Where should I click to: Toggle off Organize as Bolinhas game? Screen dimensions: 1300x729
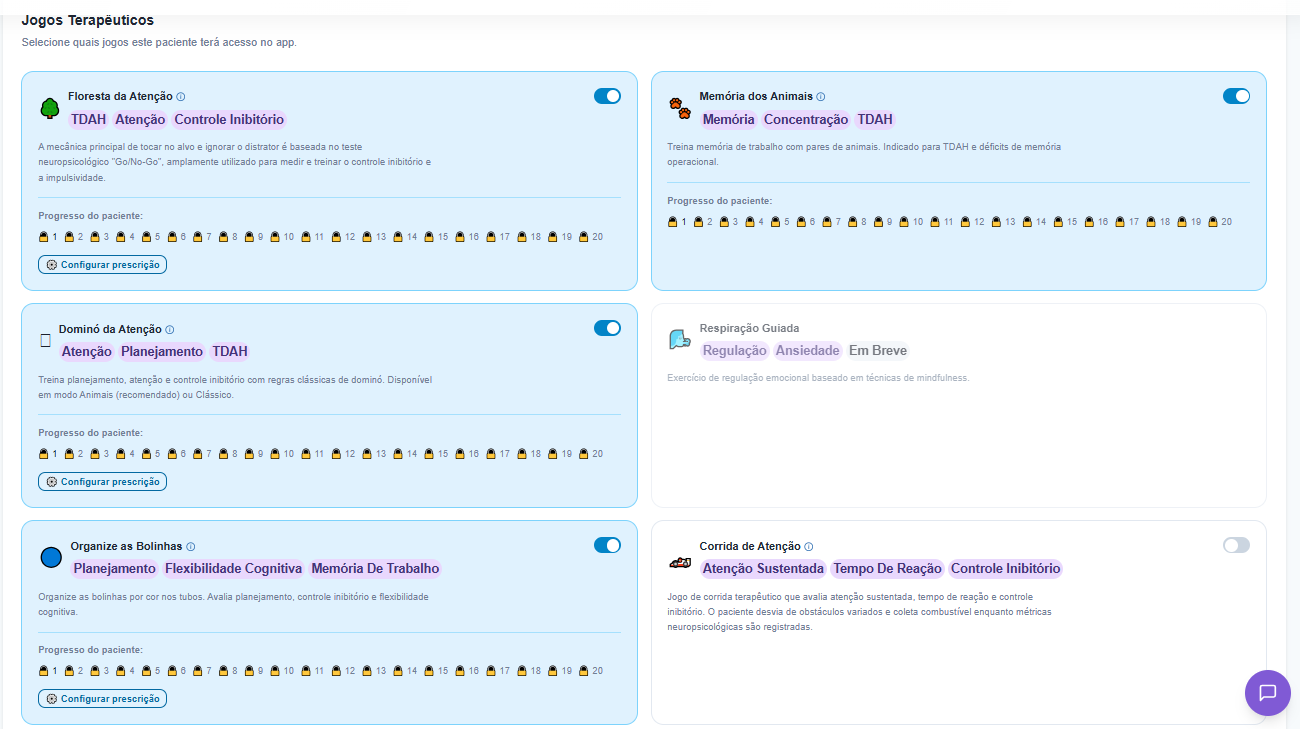[x=607, y=545]
